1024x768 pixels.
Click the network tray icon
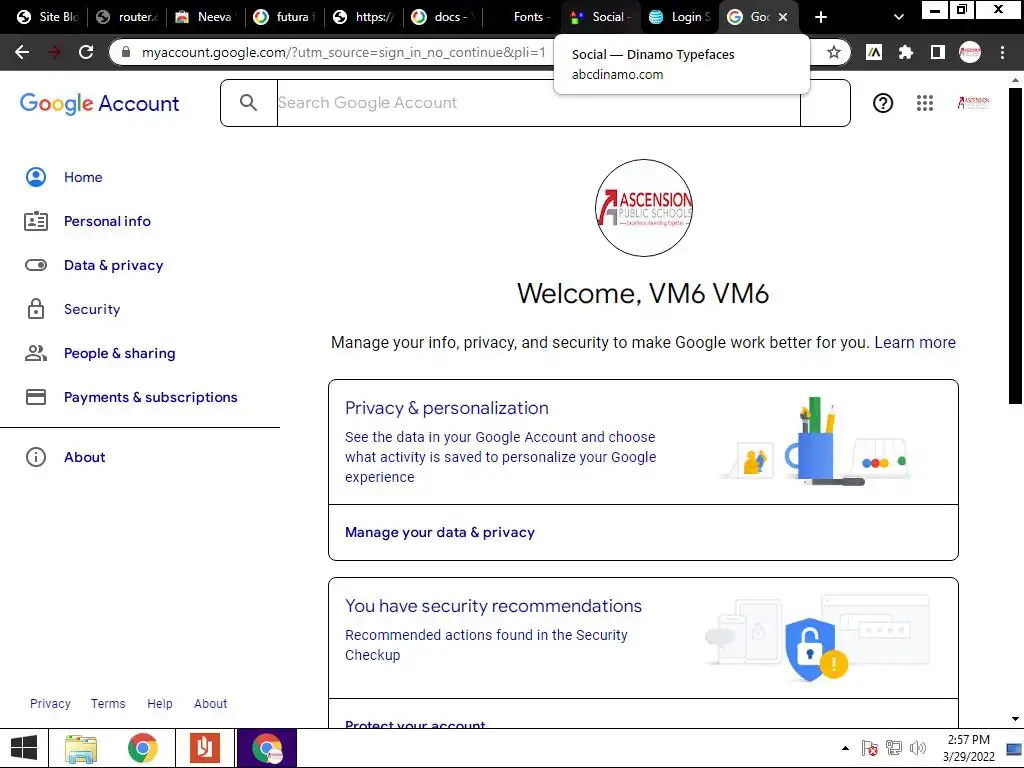(x=893, y=748)
